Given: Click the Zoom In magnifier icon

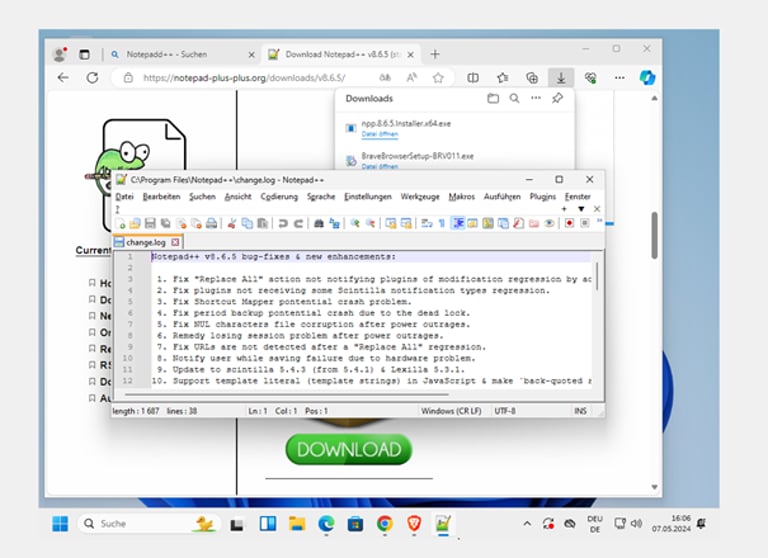Looking at the screenshot, I should [x=355, y=224].
